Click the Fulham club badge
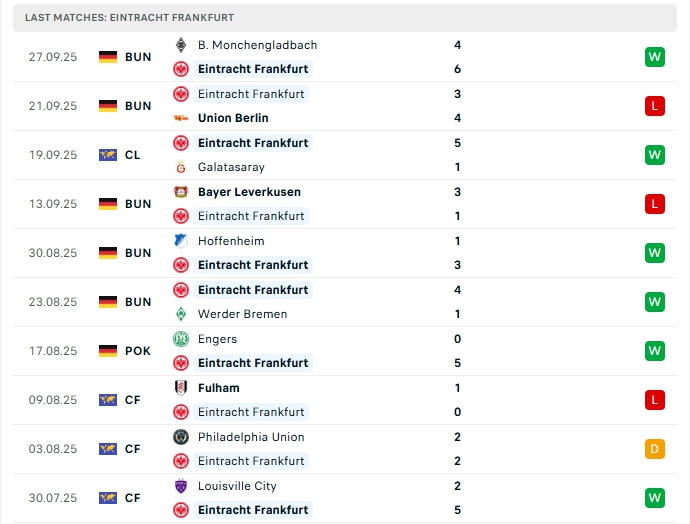This screenshot has height=524, width=690. 181,388
